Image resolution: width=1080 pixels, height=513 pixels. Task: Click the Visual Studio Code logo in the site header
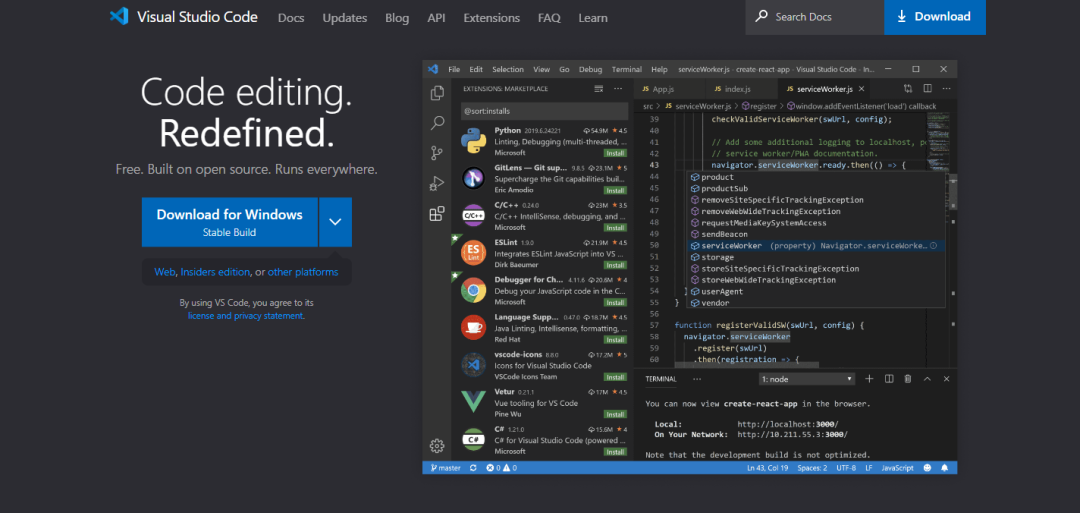[119, 17]
